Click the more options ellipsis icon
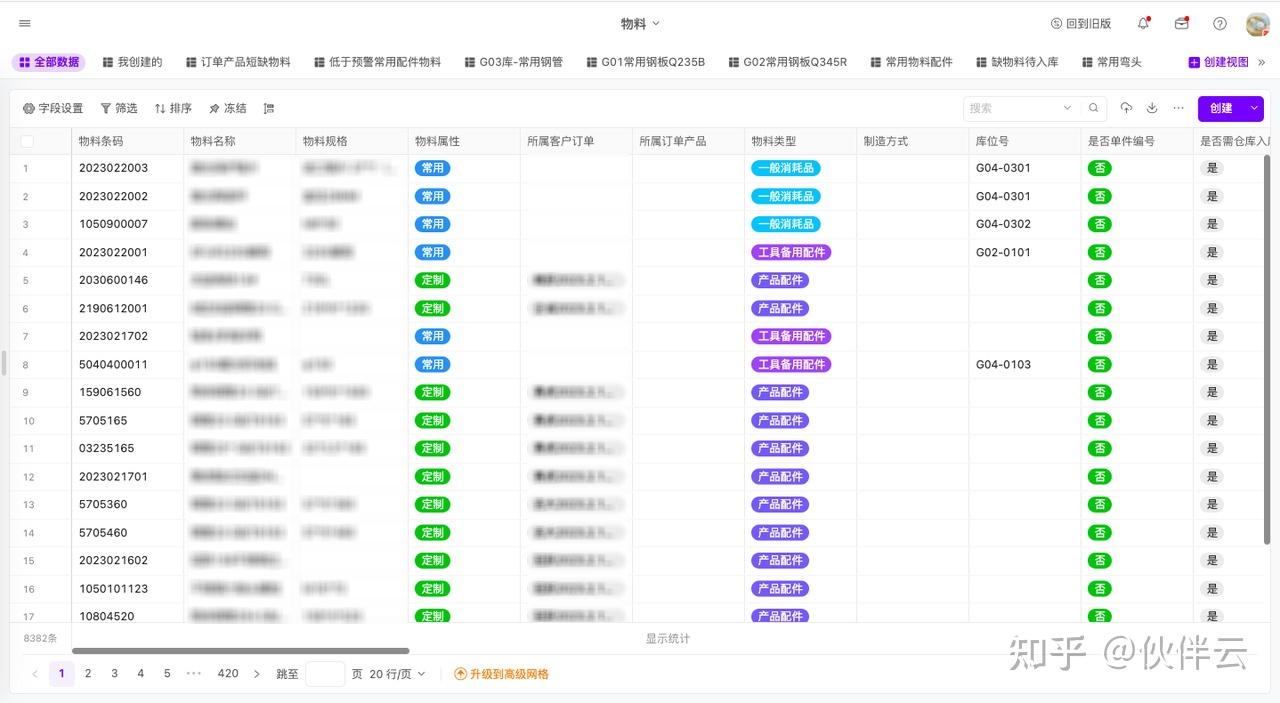 point(1178,108)
